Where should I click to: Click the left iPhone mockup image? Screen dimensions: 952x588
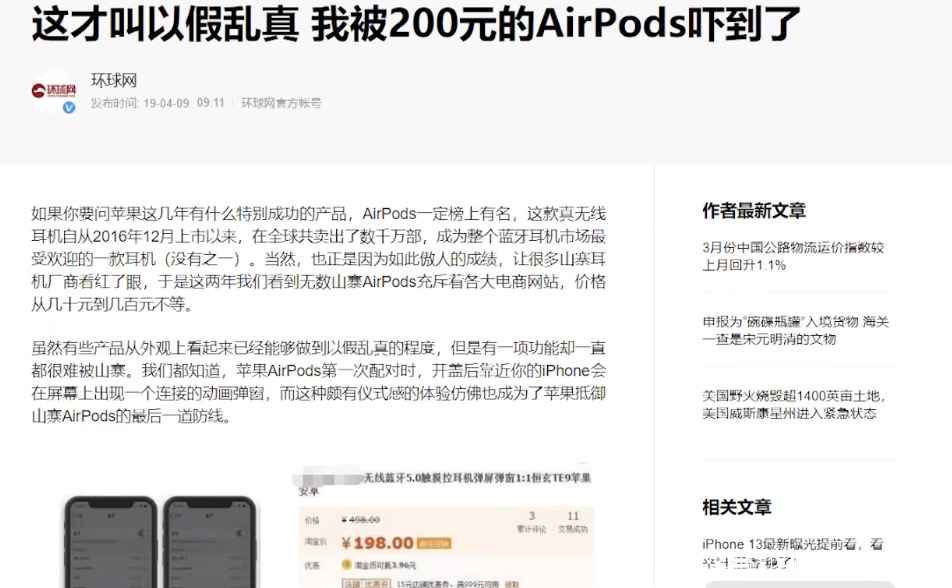[x=111, y=542]
